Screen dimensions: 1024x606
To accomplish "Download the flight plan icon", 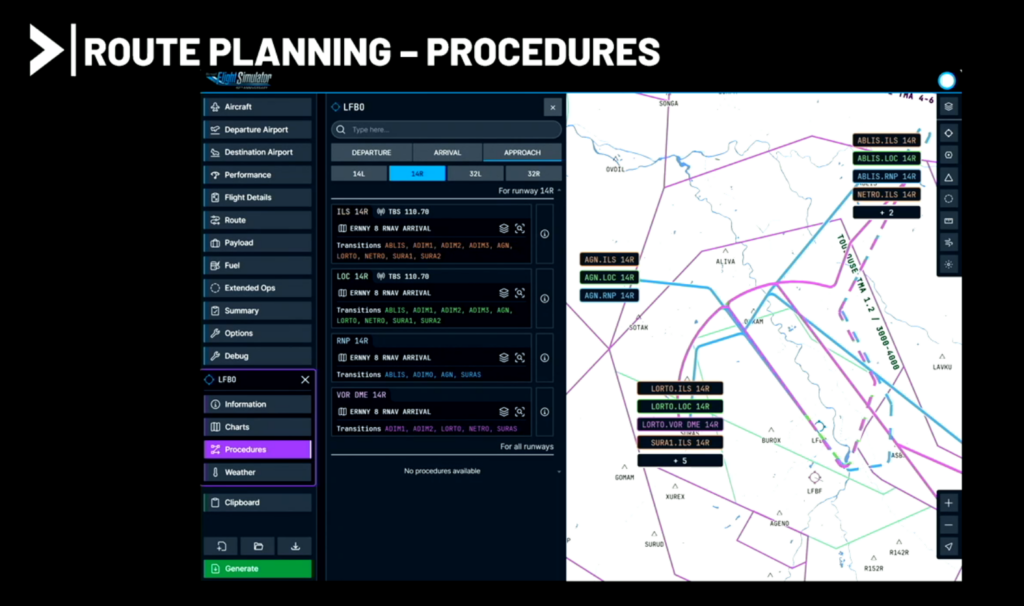I will (x=294, y=546).
